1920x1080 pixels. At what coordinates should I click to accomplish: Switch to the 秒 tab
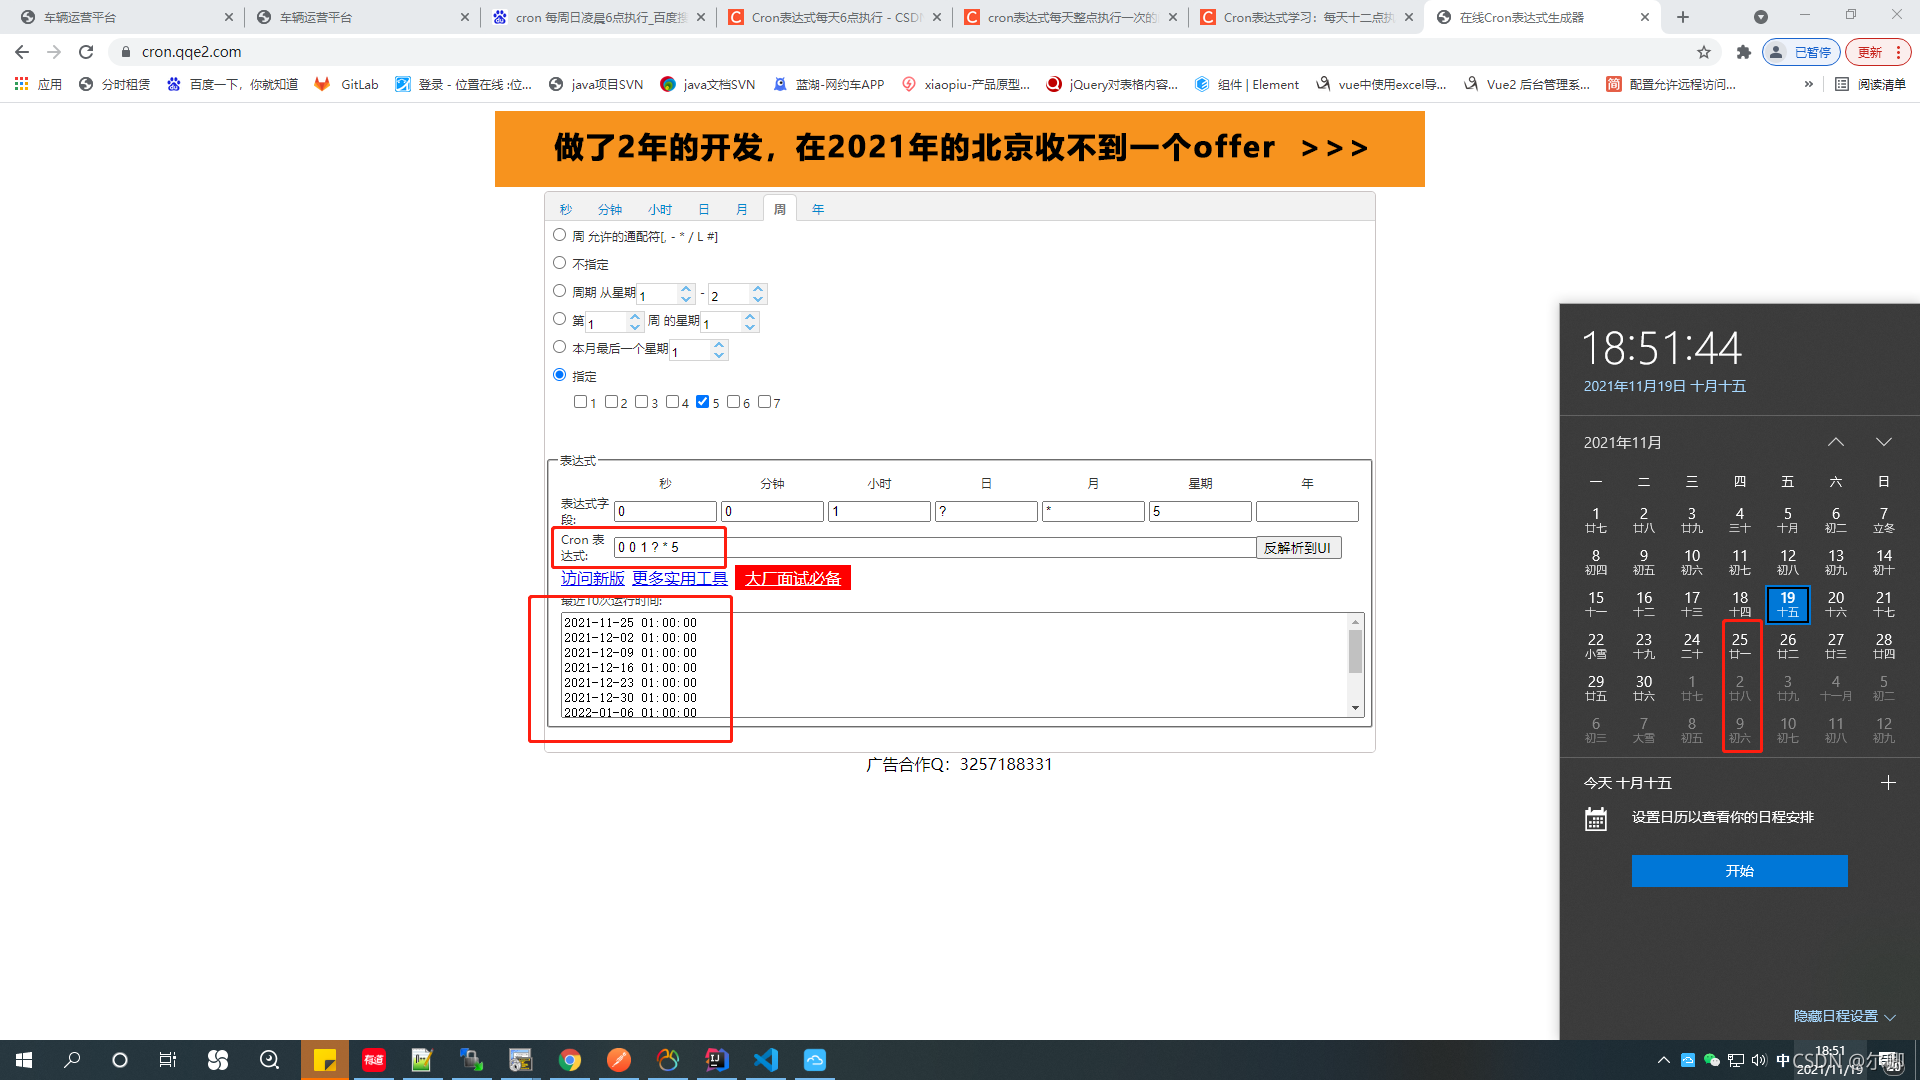[565, 208]
